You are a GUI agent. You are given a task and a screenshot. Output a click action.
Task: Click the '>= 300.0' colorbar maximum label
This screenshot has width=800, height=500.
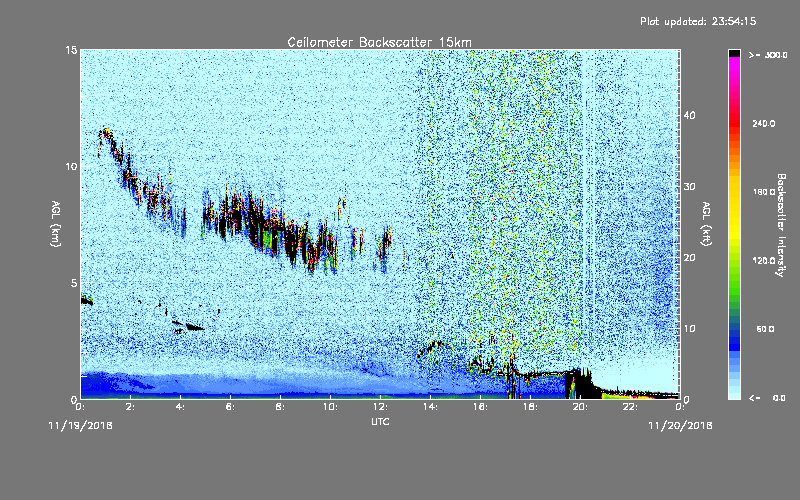point(768,55)
